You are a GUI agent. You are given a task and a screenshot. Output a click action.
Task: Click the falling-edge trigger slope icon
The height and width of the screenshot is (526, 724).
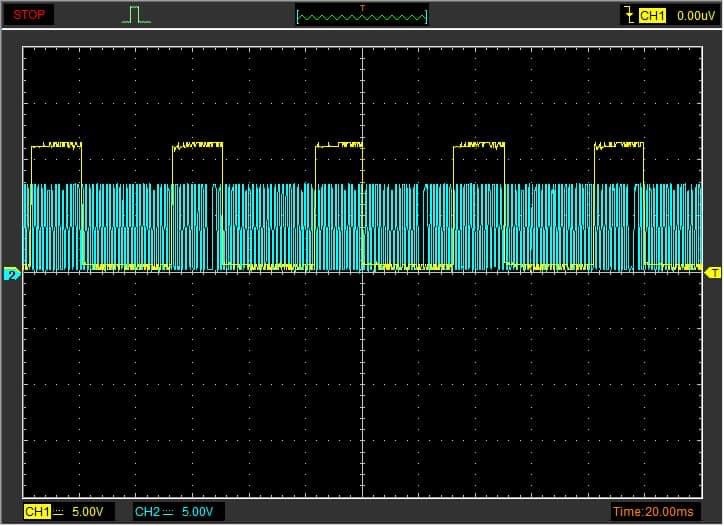tap(629, 15)
